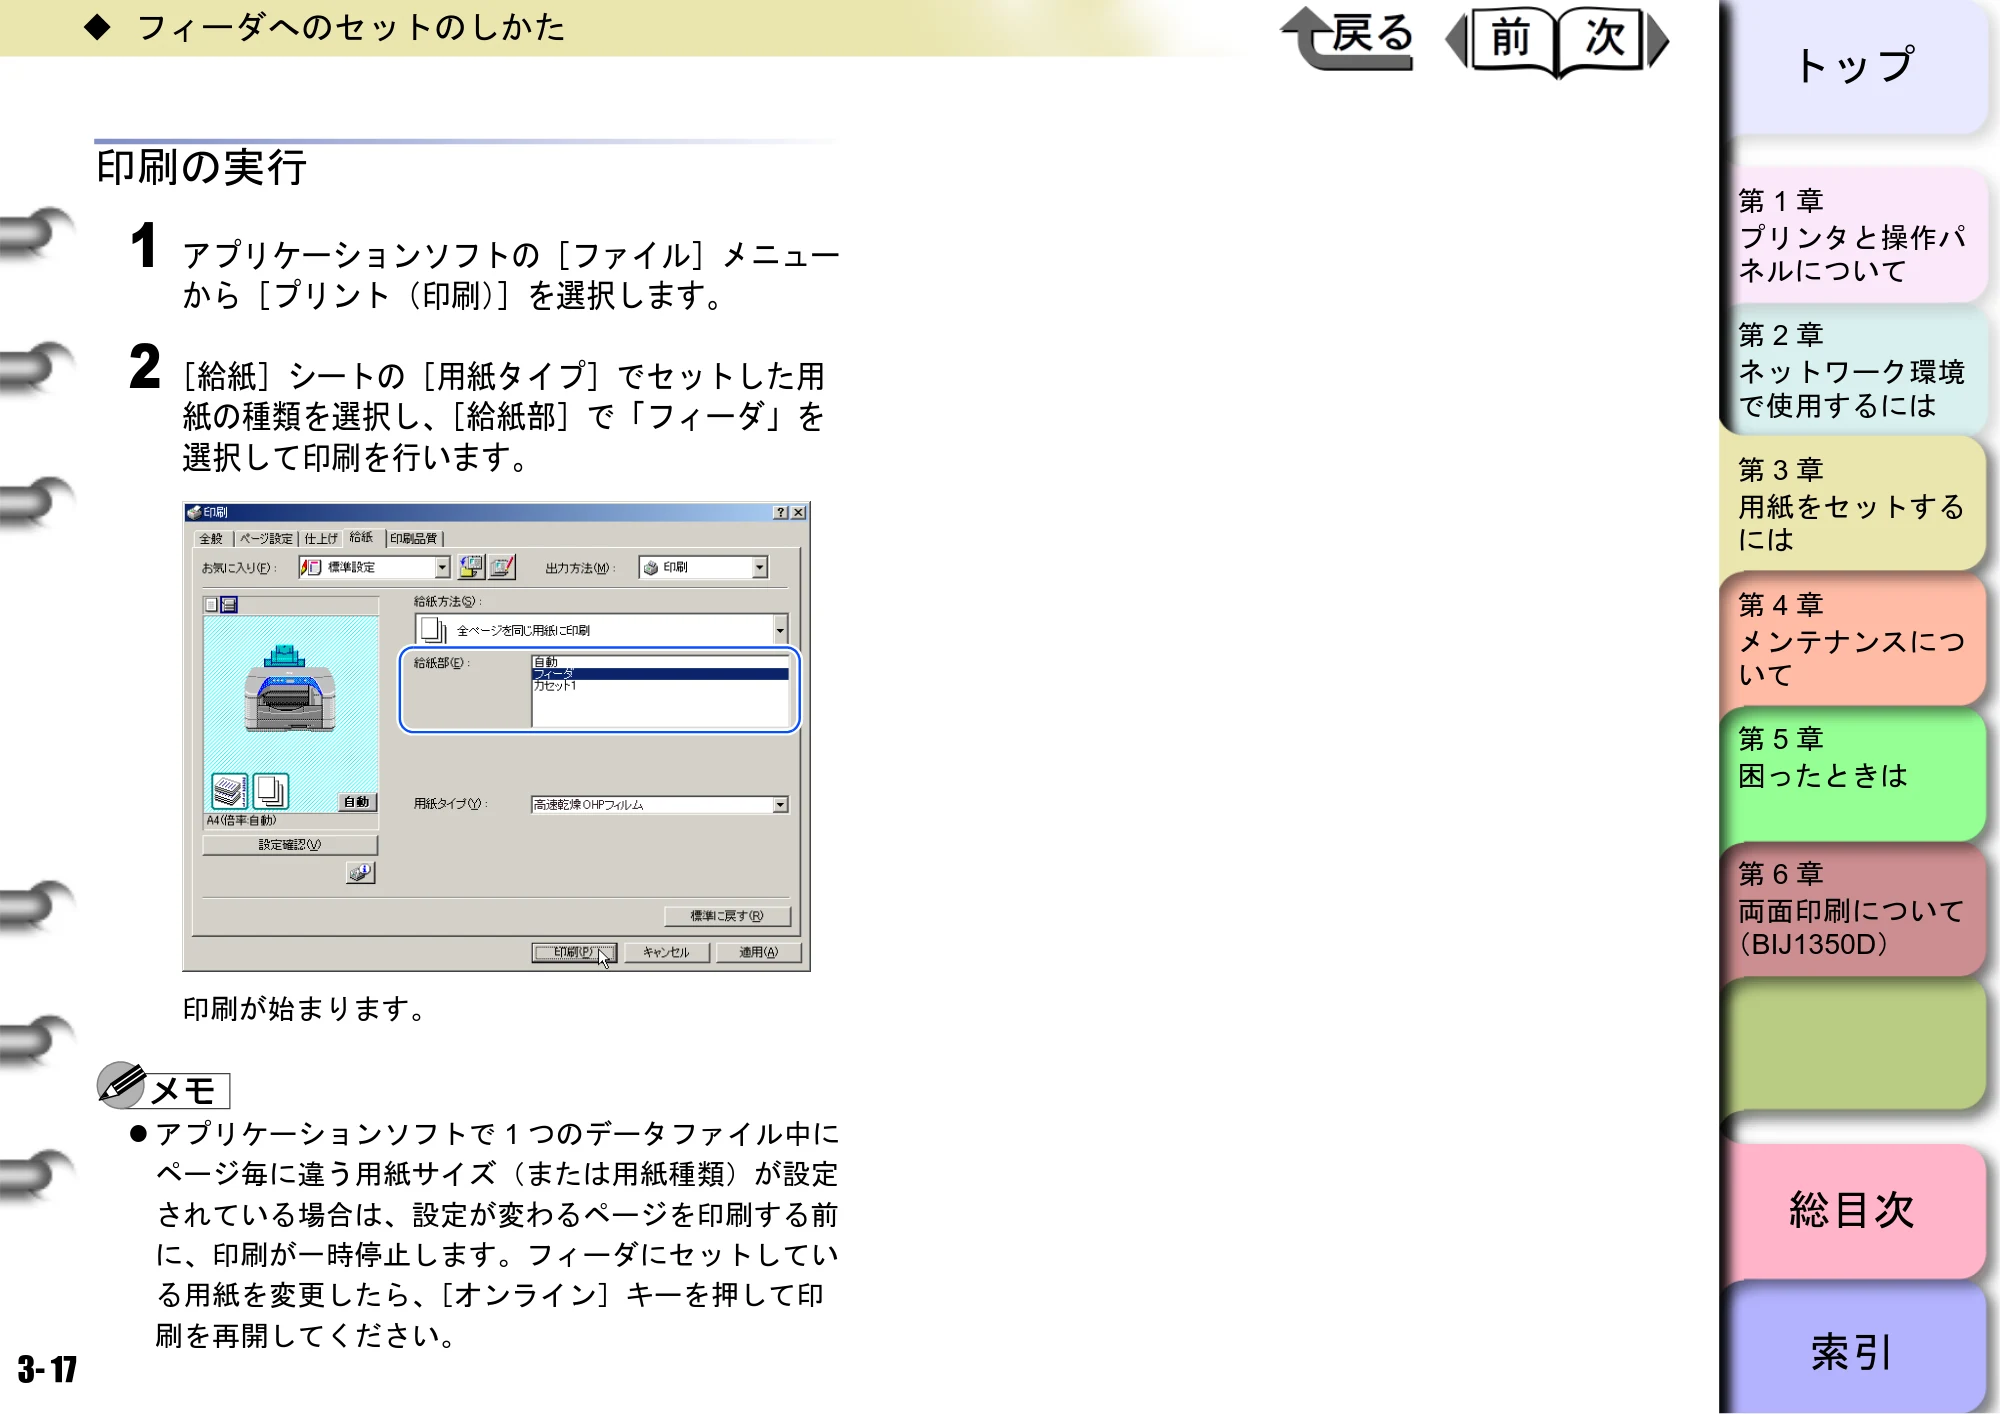Select the 給紙 tab
Image resolution: width=2000 pixels, height=1414 pixels.
[x=361, y=537]
